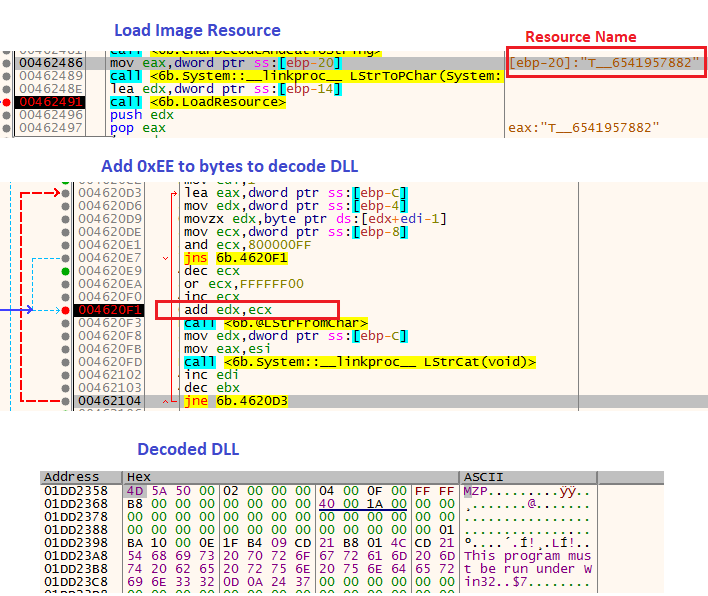Viewport: 708px width, 596px height.
Task: Click the jump-down chevron on the jns row
Action: coord(166,258)
